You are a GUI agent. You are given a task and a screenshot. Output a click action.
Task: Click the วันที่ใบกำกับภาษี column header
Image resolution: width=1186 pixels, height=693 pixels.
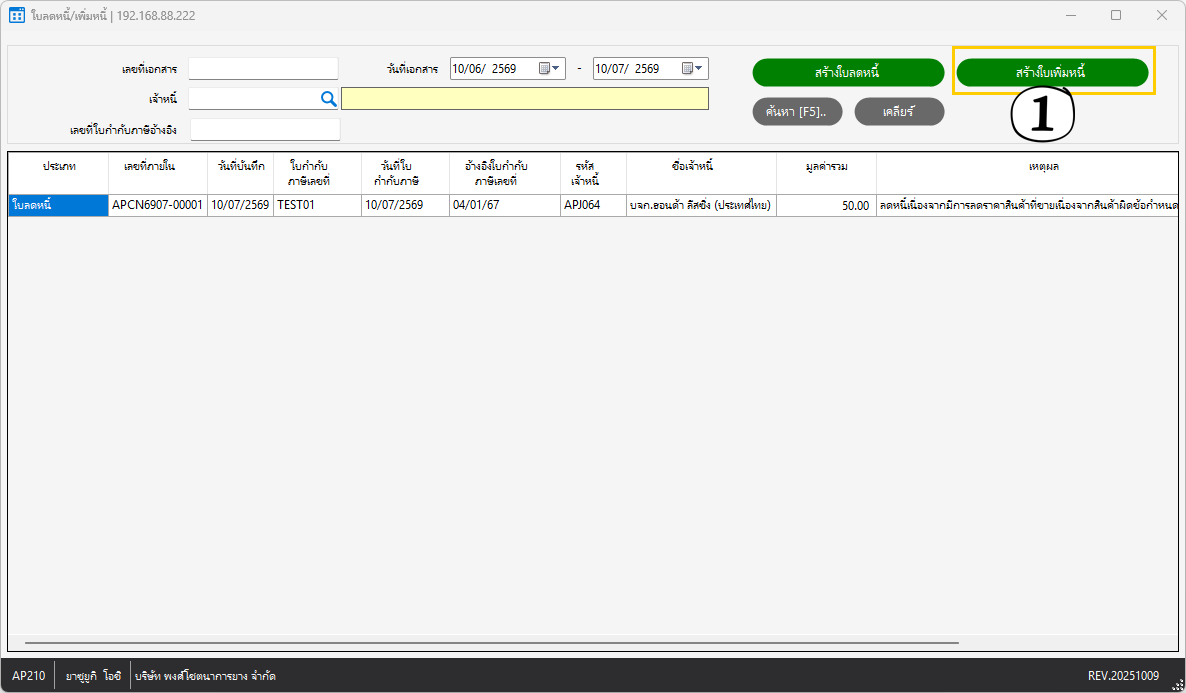point(405,173)
